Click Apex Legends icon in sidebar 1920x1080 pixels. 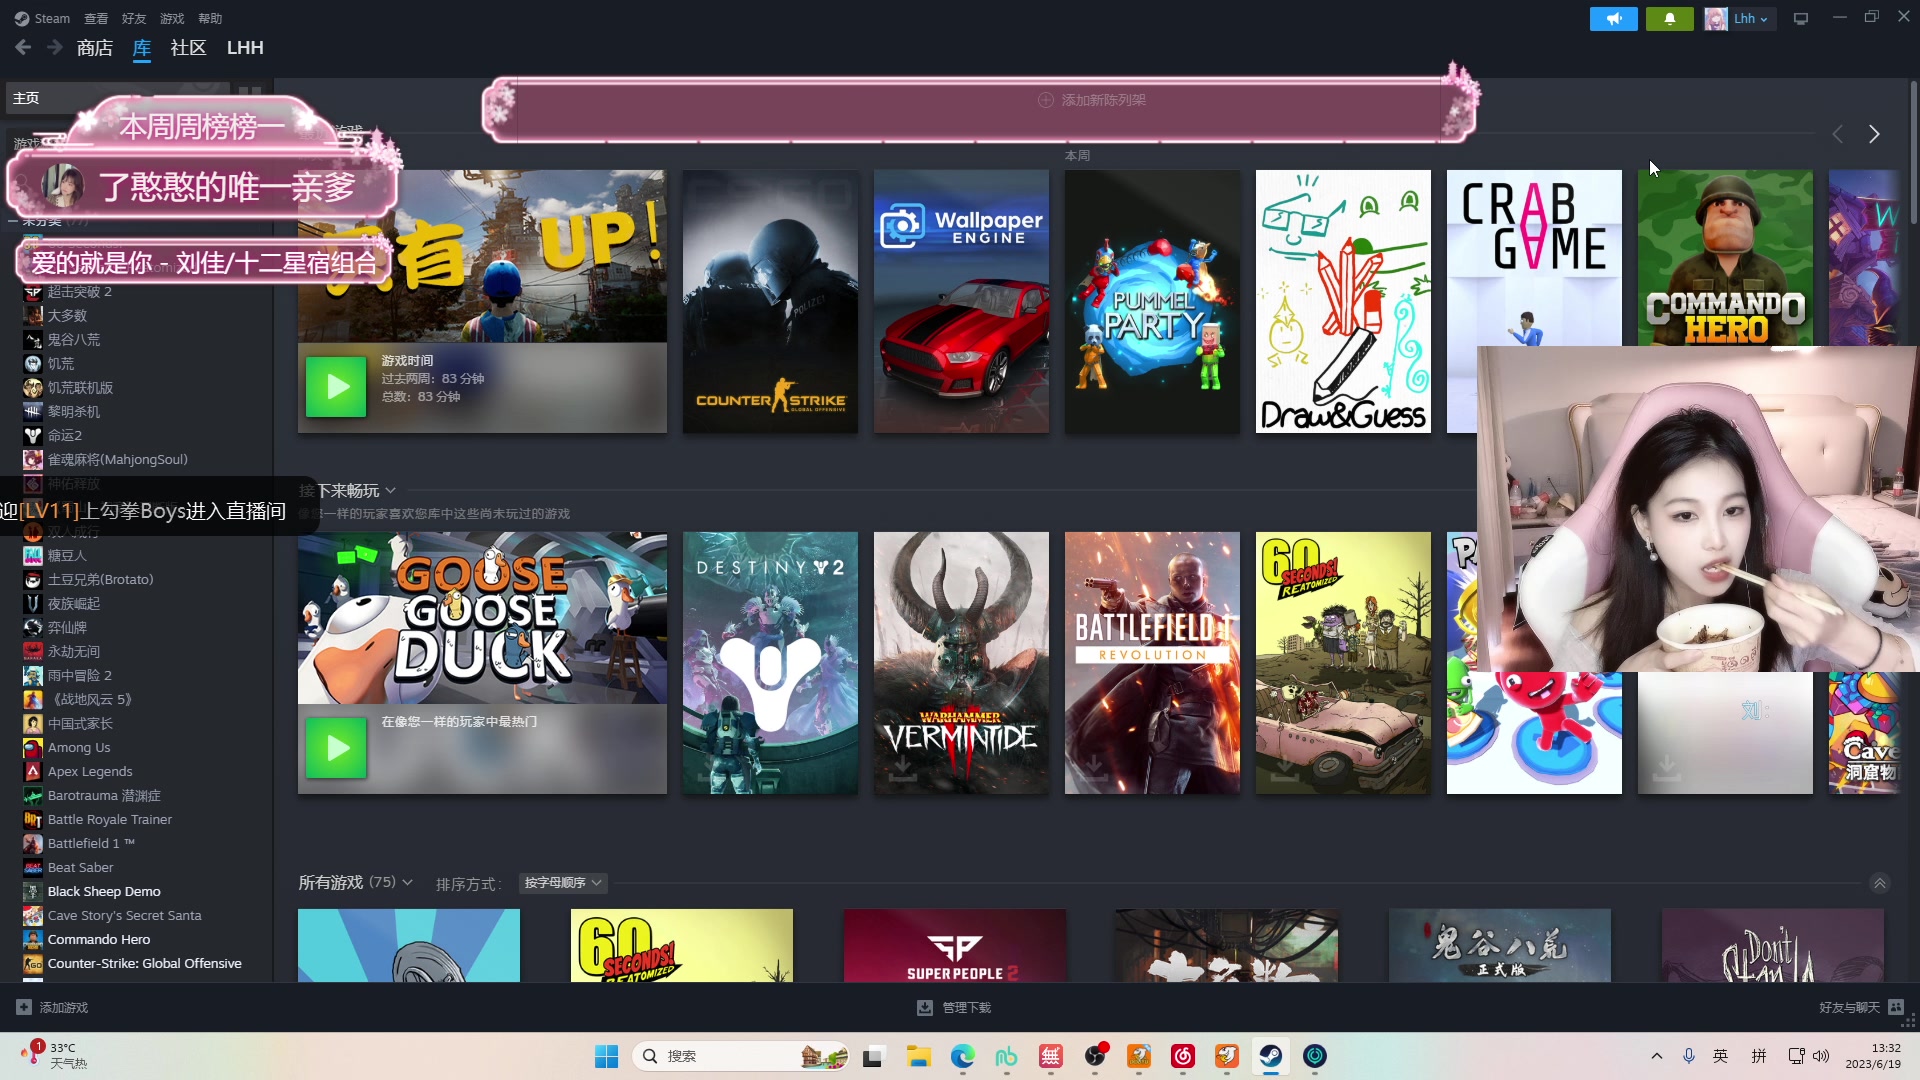[33, 771]
